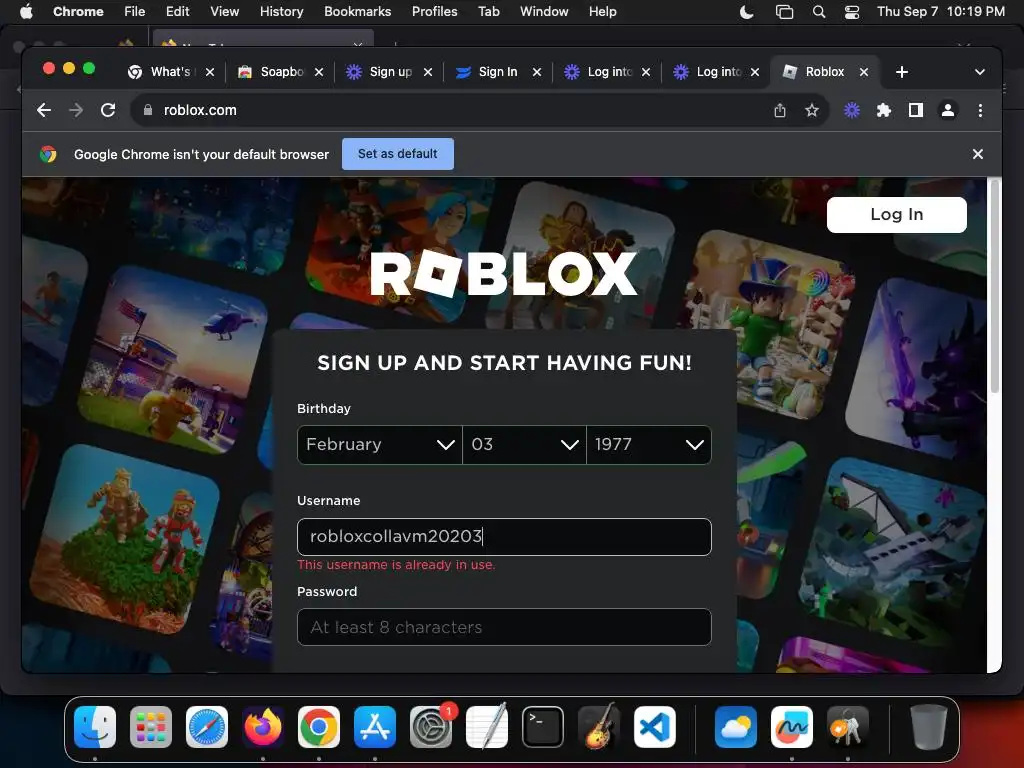Open the Chrome three-dot menu

pos(980,110)
